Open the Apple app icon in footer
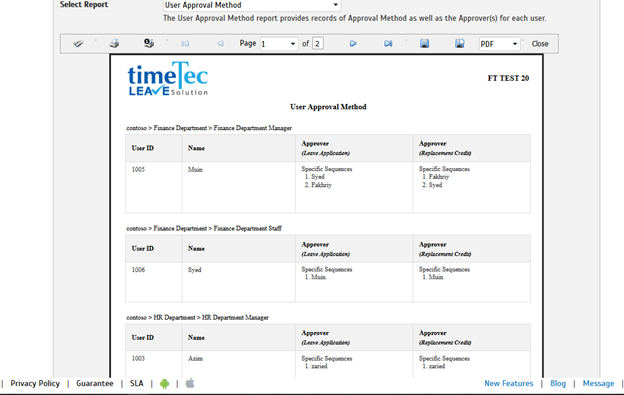 pos(190,383)
